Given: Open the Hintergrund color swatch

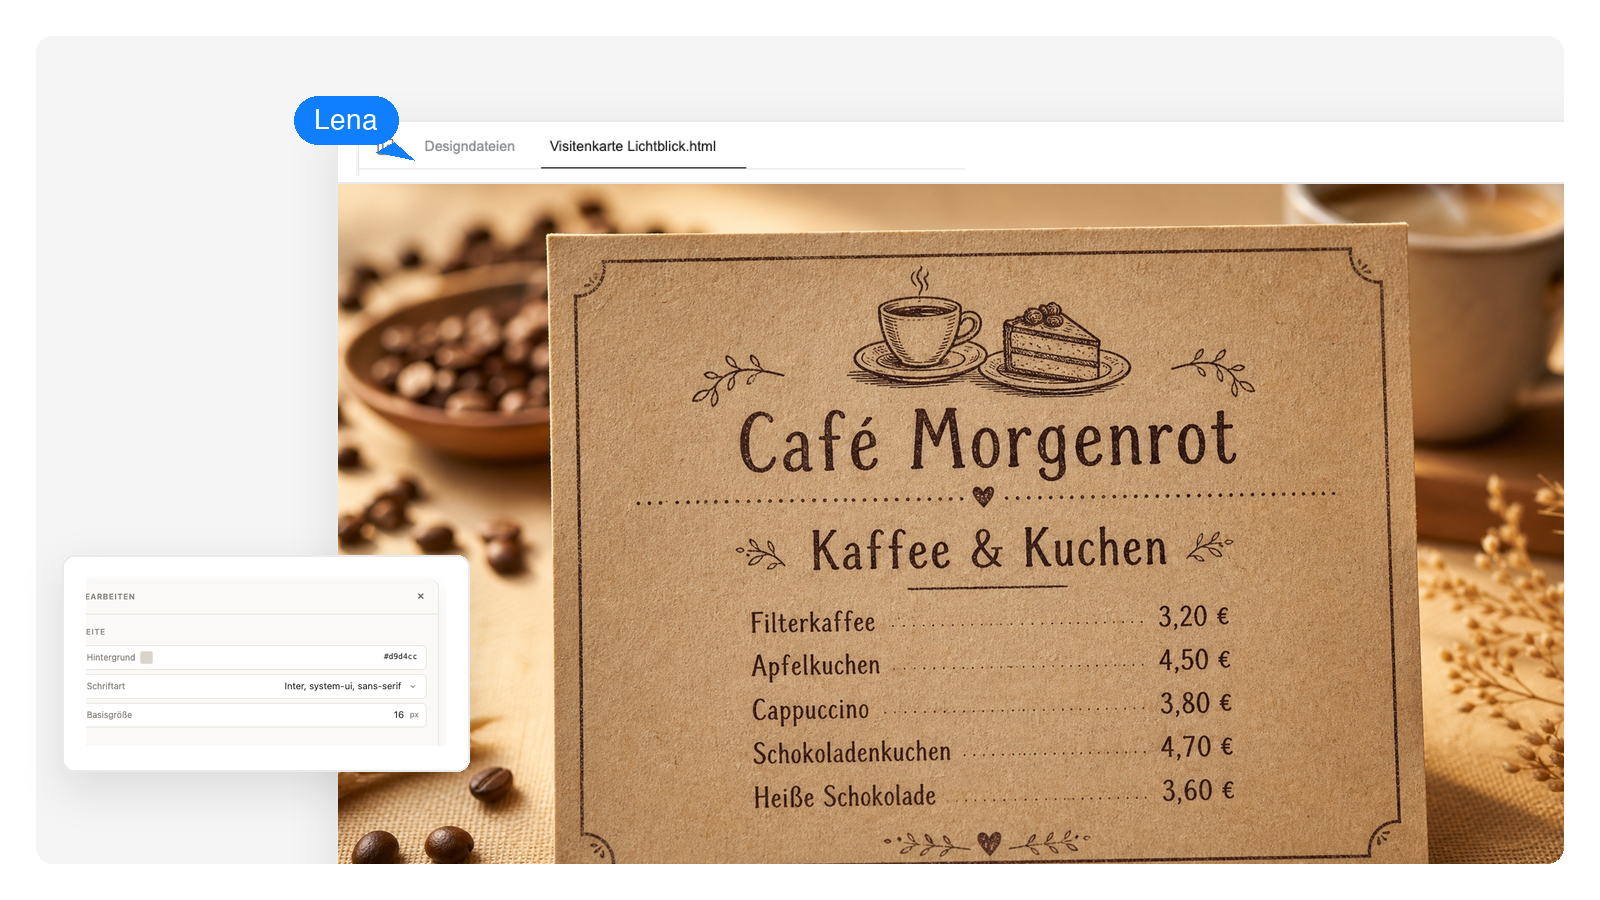Looking at the screenshot, I should 146,657.
